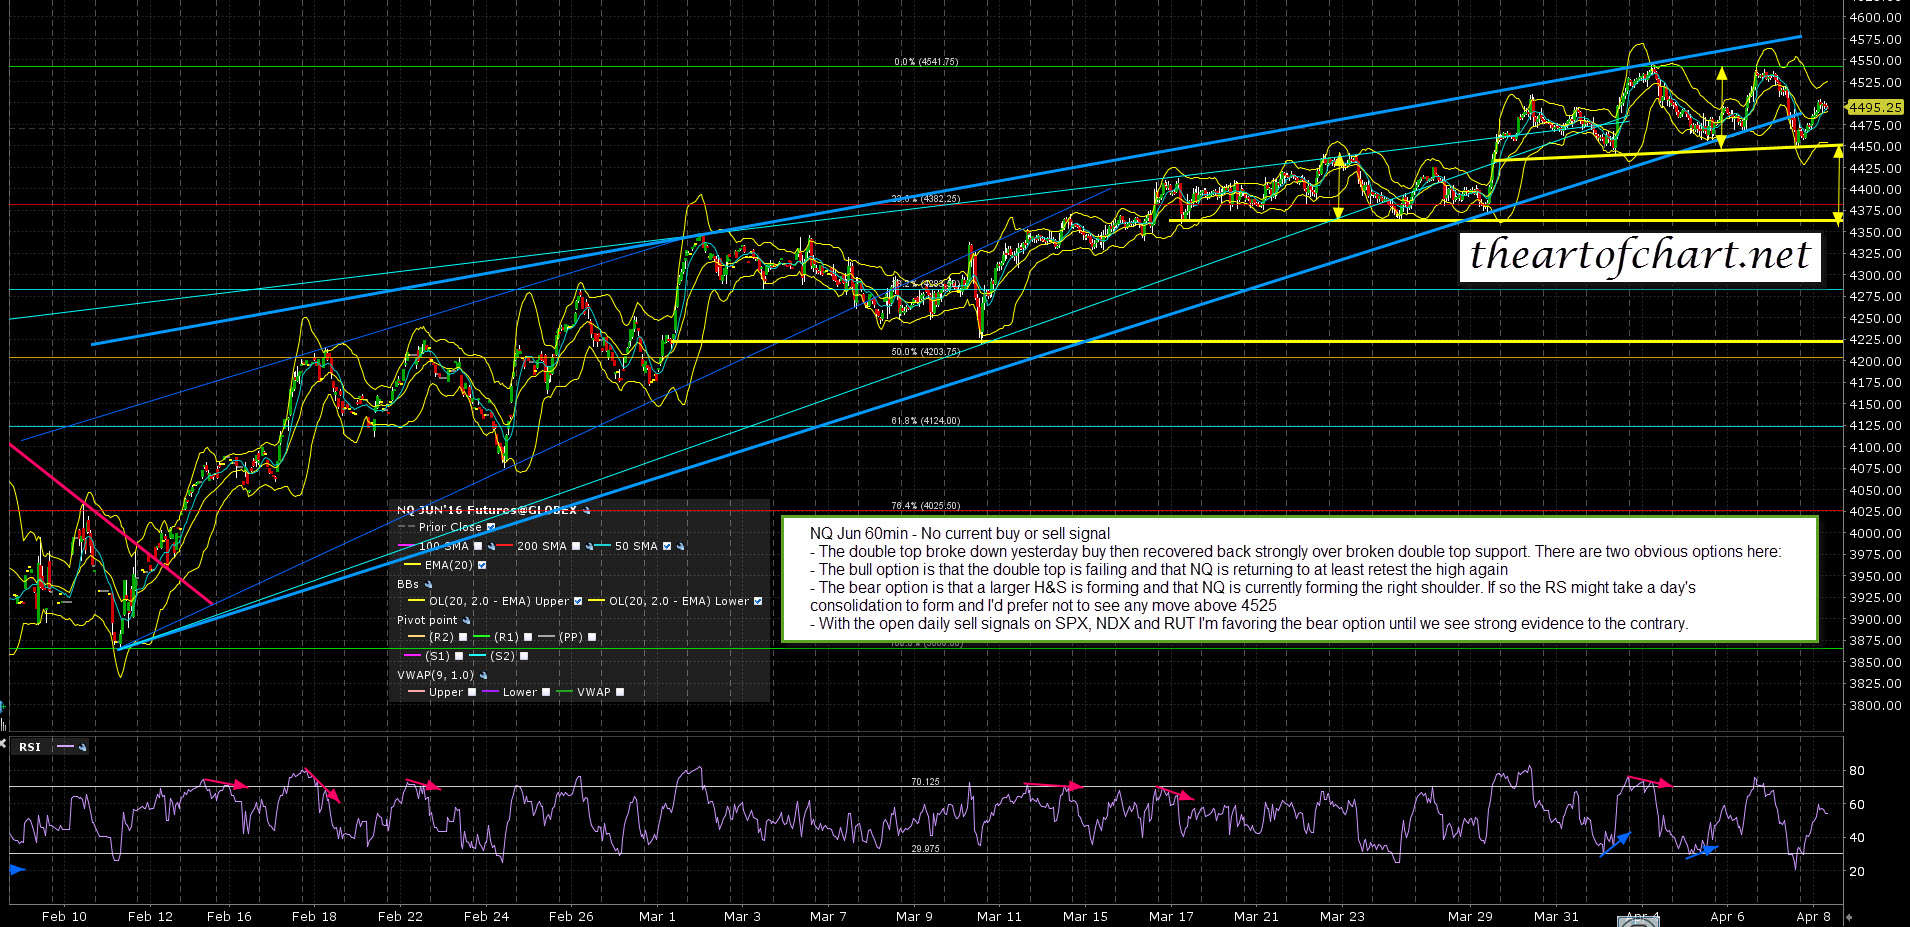The image size is (1910, 927).
Task: Enable the (R2) pivot checkbox
Action: point(462,637)
